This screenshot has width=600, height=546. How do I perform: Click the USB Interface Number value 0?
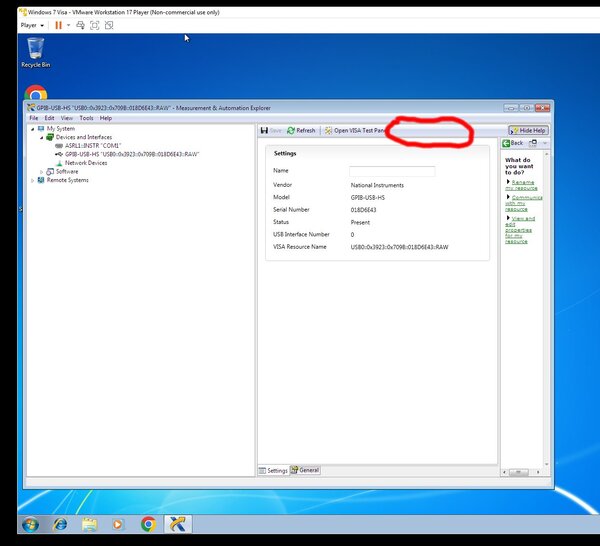pyautogui.click(x=352, y=235)
